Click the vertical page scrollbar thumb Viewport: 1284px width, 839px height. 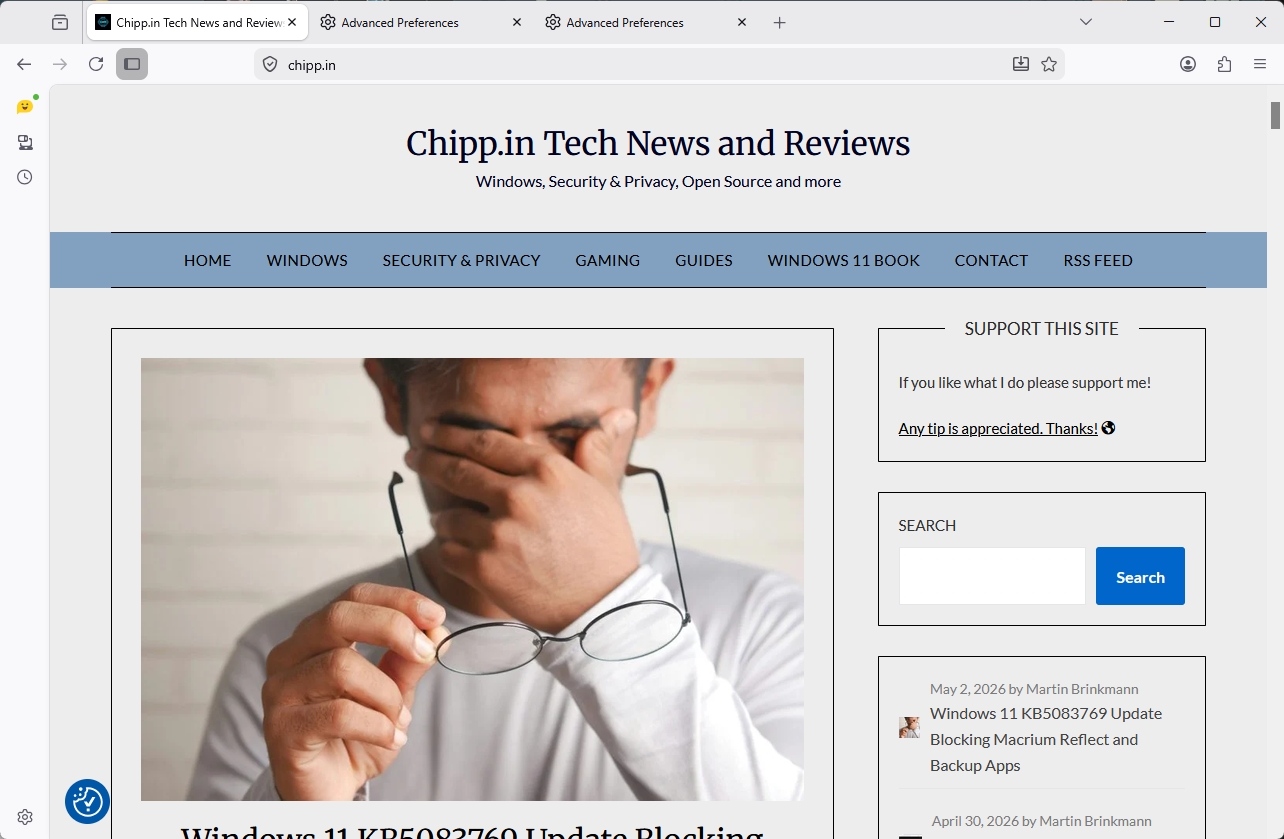click(1275, 115)
